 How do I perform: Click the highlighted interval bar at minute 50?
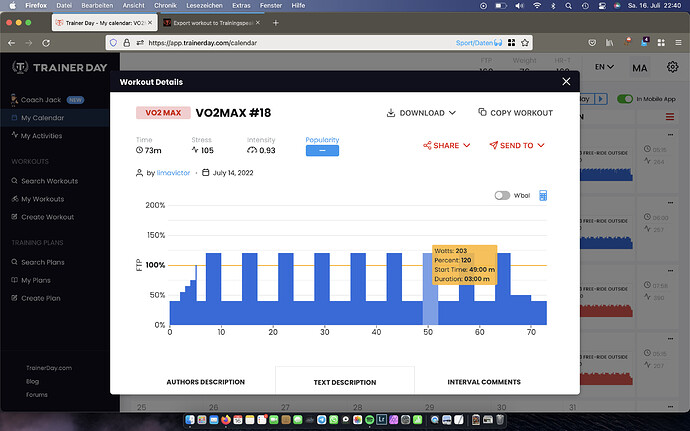(430, 289)
